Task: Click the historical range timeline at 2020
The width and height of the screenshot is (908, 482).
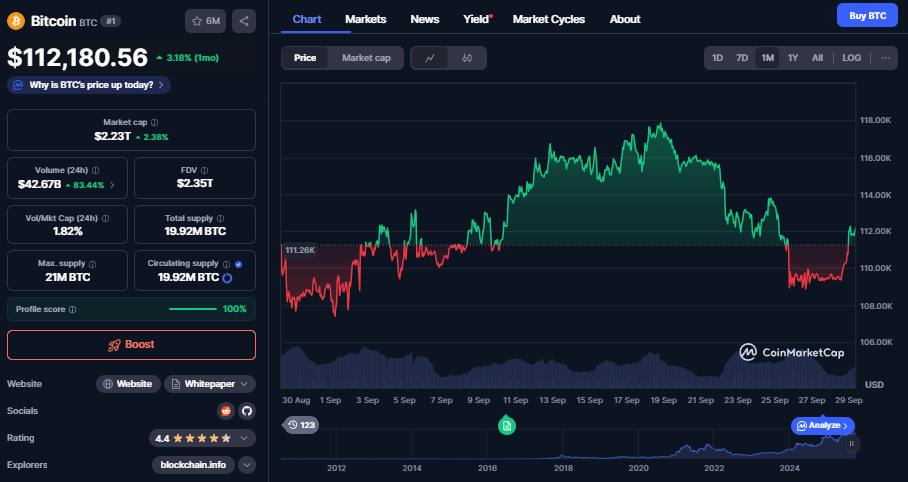Action: (x=638, y=468)
